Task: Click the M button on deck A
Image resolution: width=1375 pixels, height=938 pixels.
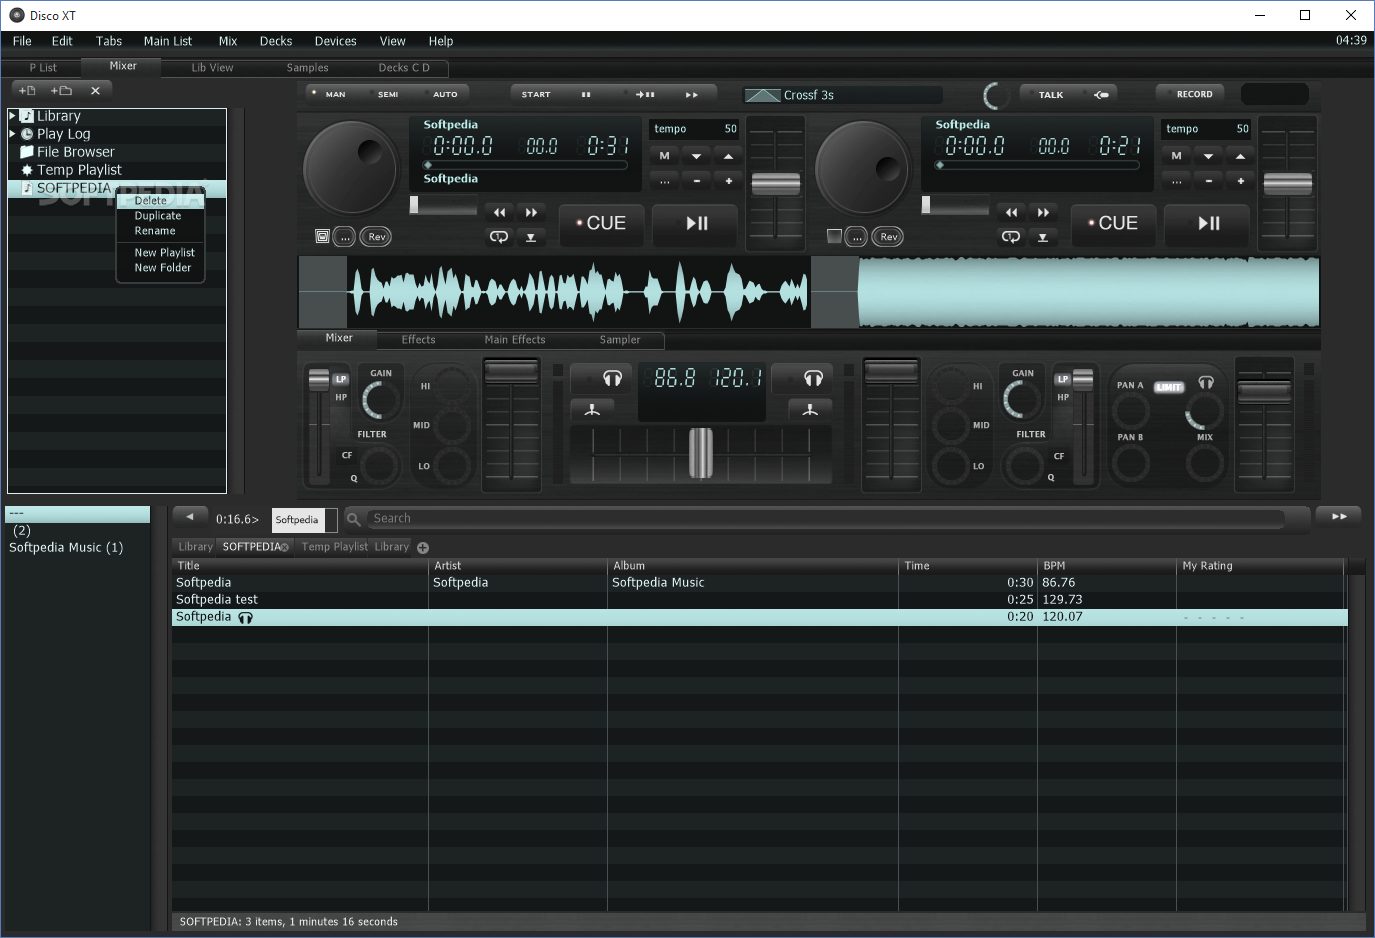Action: (664, 156)
